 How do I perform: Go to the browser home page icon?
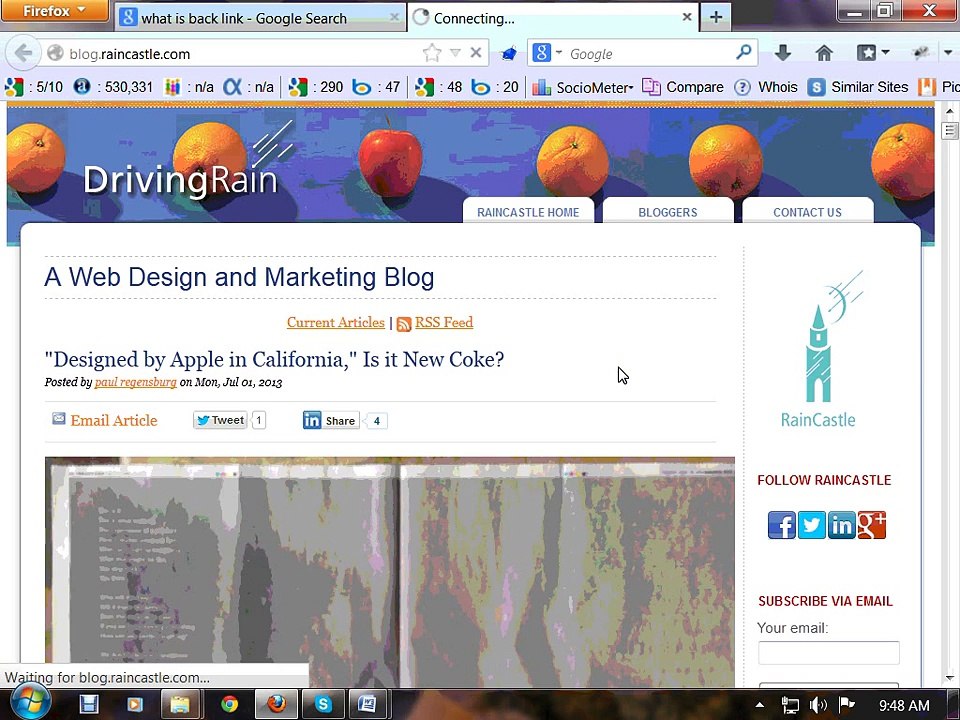point(824,53)
